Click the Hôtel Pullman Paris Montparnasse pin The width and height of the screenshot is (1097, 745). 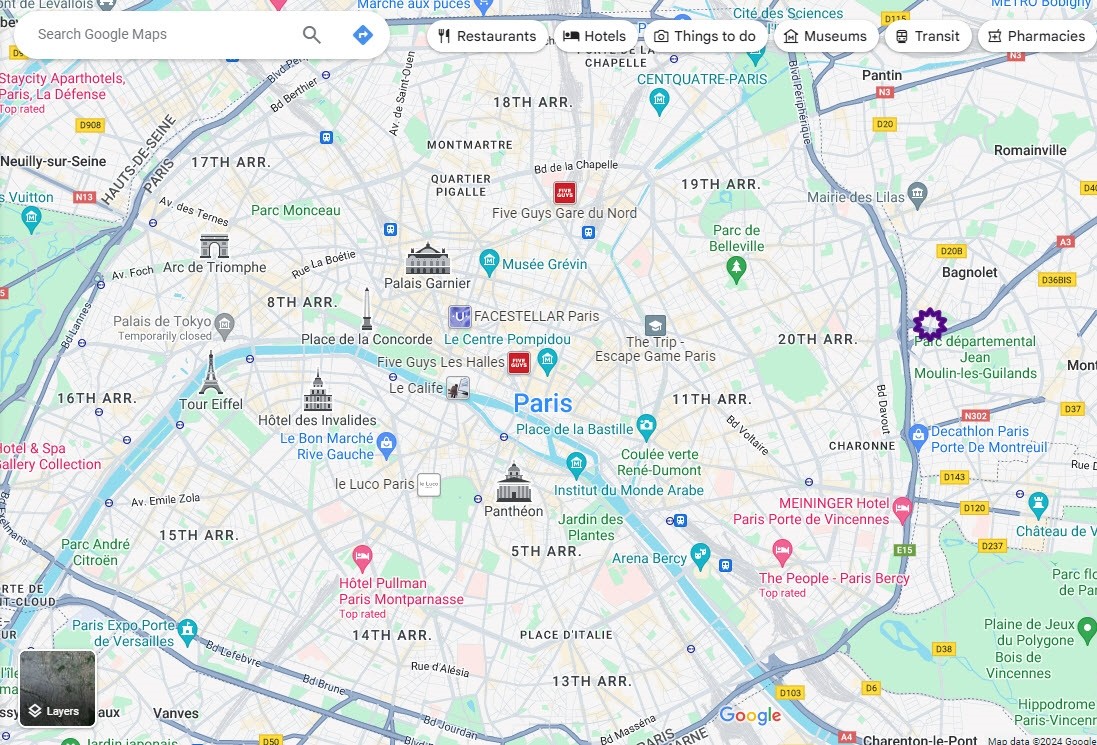click(362, 558)
